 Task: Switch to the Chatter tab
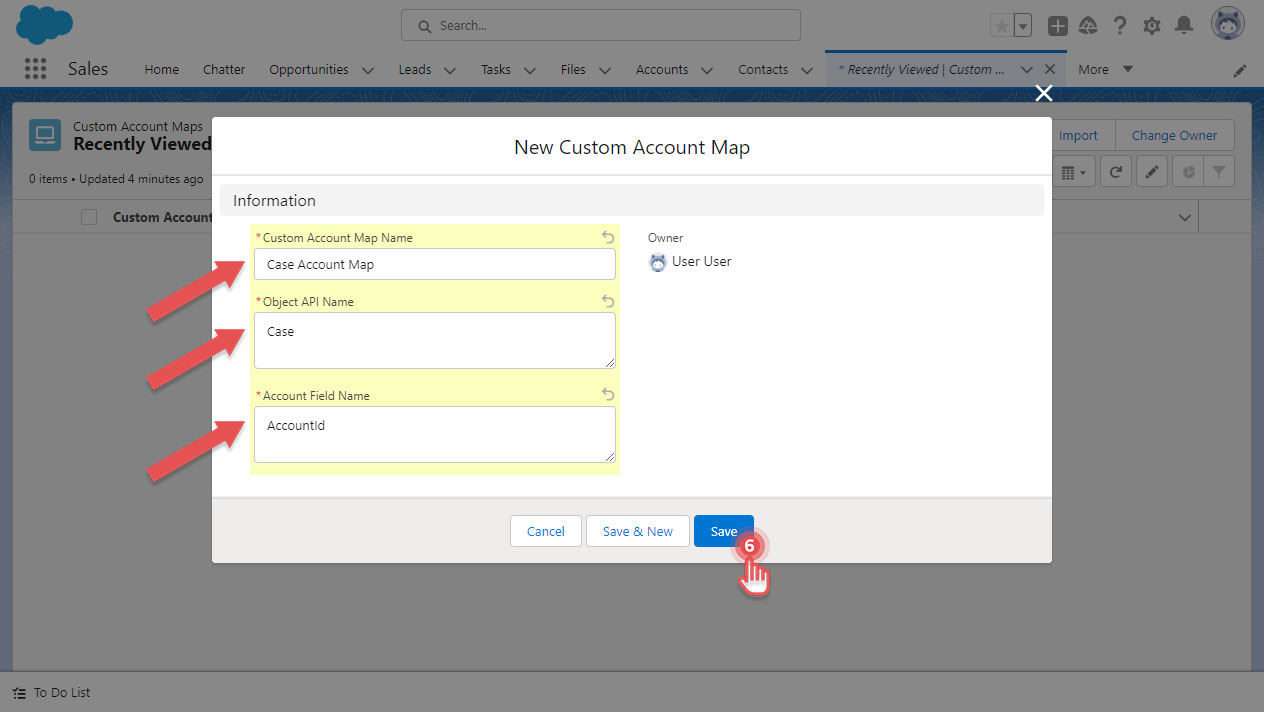click(x=223, y=69)
